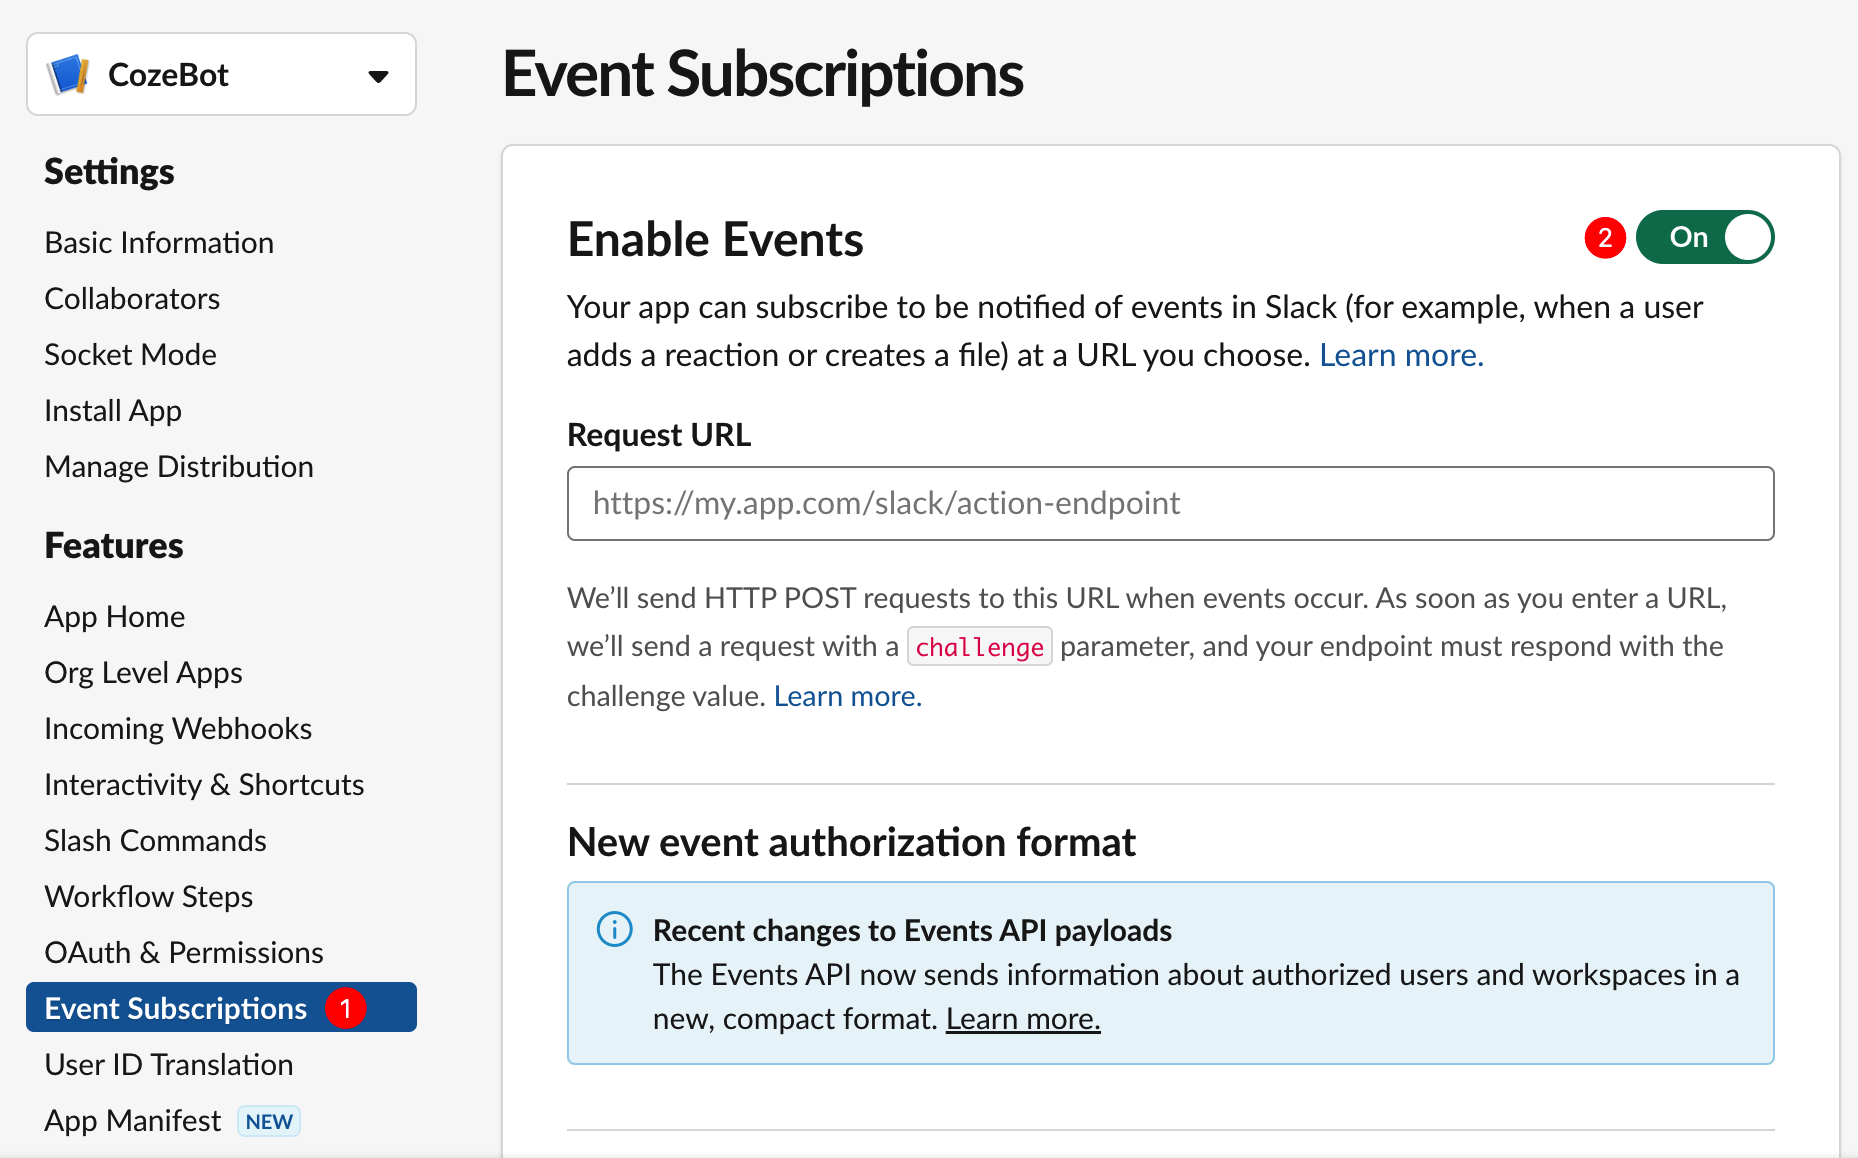This screenshot has height=1158, width=1858.
Task: Open App Manifest page
Action: (x=133, y=1121)
